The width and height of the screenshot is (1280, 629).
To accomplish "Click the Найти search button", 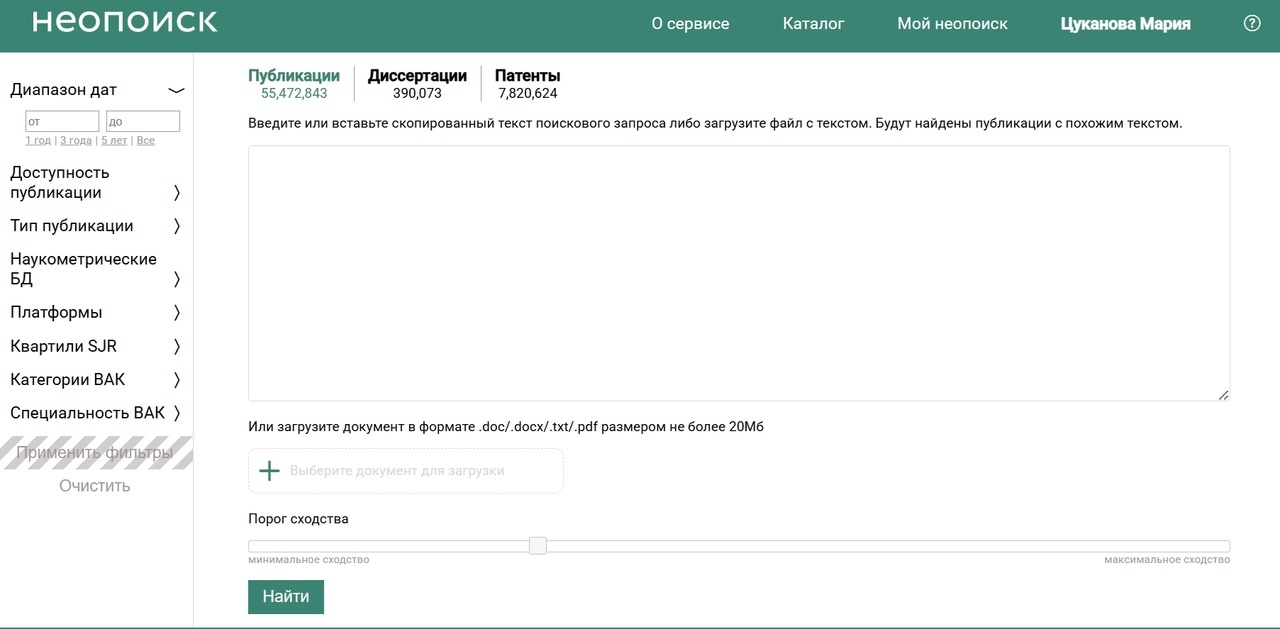I will point(286,597).
